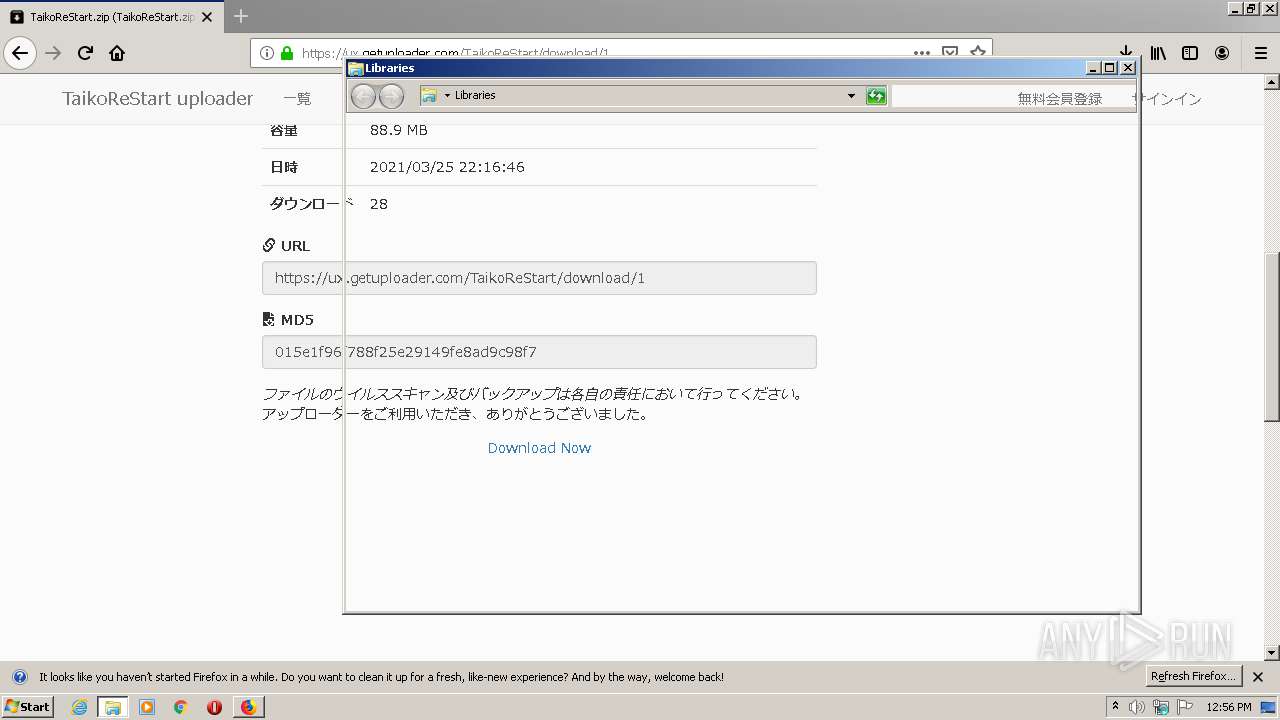Launch Google Chrome from taskbar
The image size is (1280, 720).
click(180, 707)
